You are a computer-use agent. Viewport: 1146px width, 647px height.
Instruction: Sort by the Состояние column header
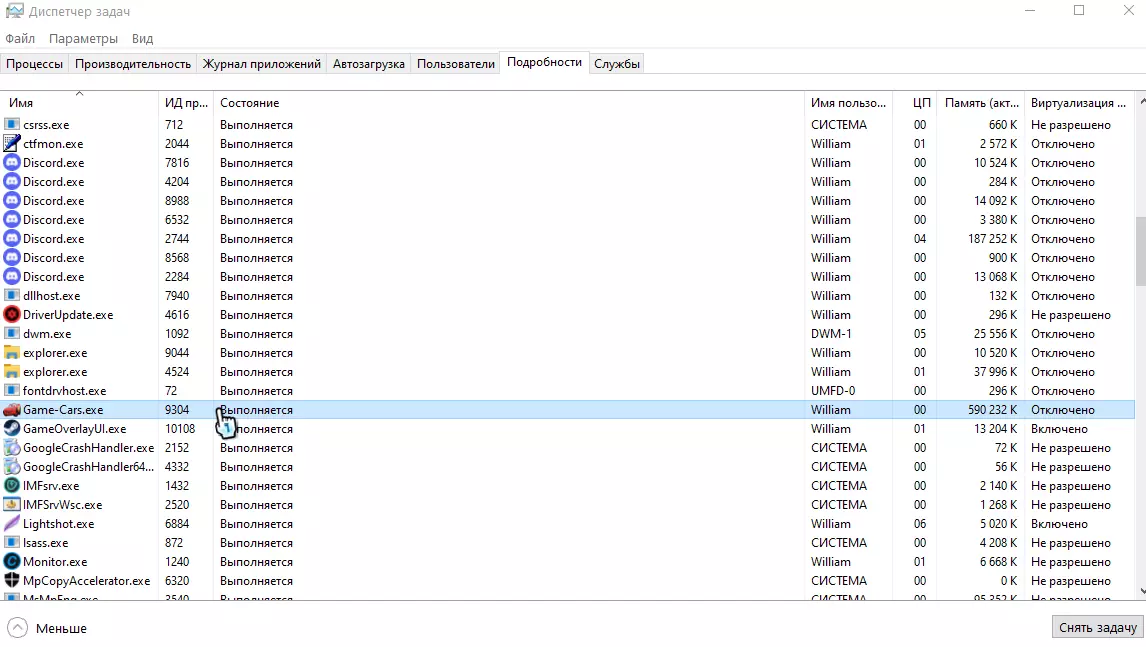(509, 103)
